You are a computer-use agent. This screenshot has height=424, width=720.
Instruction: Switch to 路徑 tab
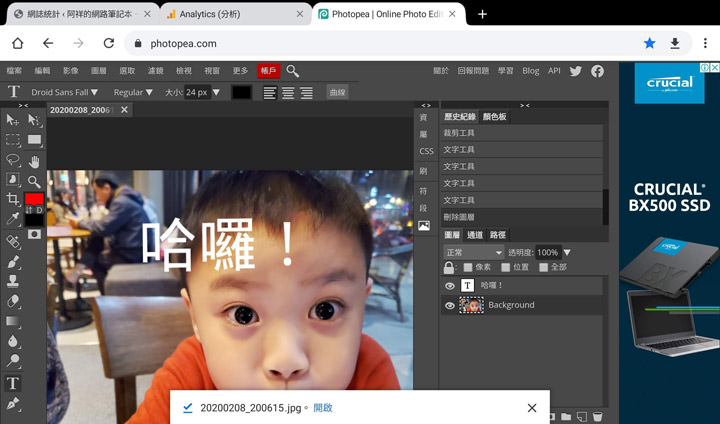[498, 235]
